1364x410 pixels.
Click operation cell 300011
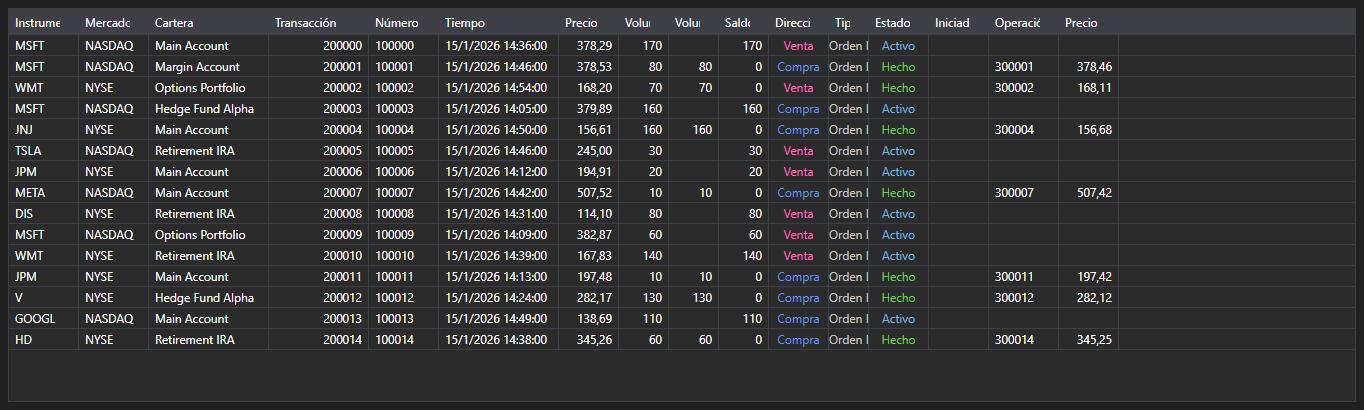(x=1023, y=277)
